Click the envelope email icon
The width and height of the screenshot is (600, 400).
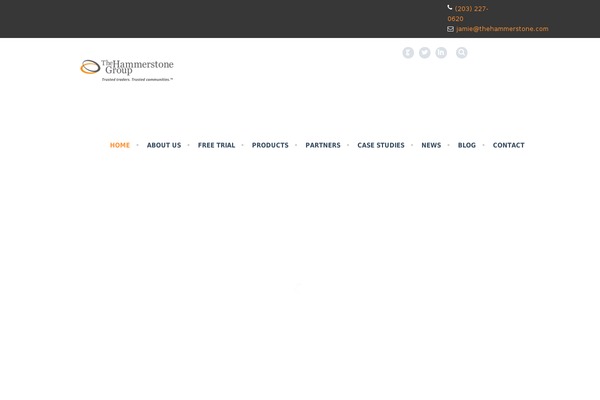click(450, 29)
